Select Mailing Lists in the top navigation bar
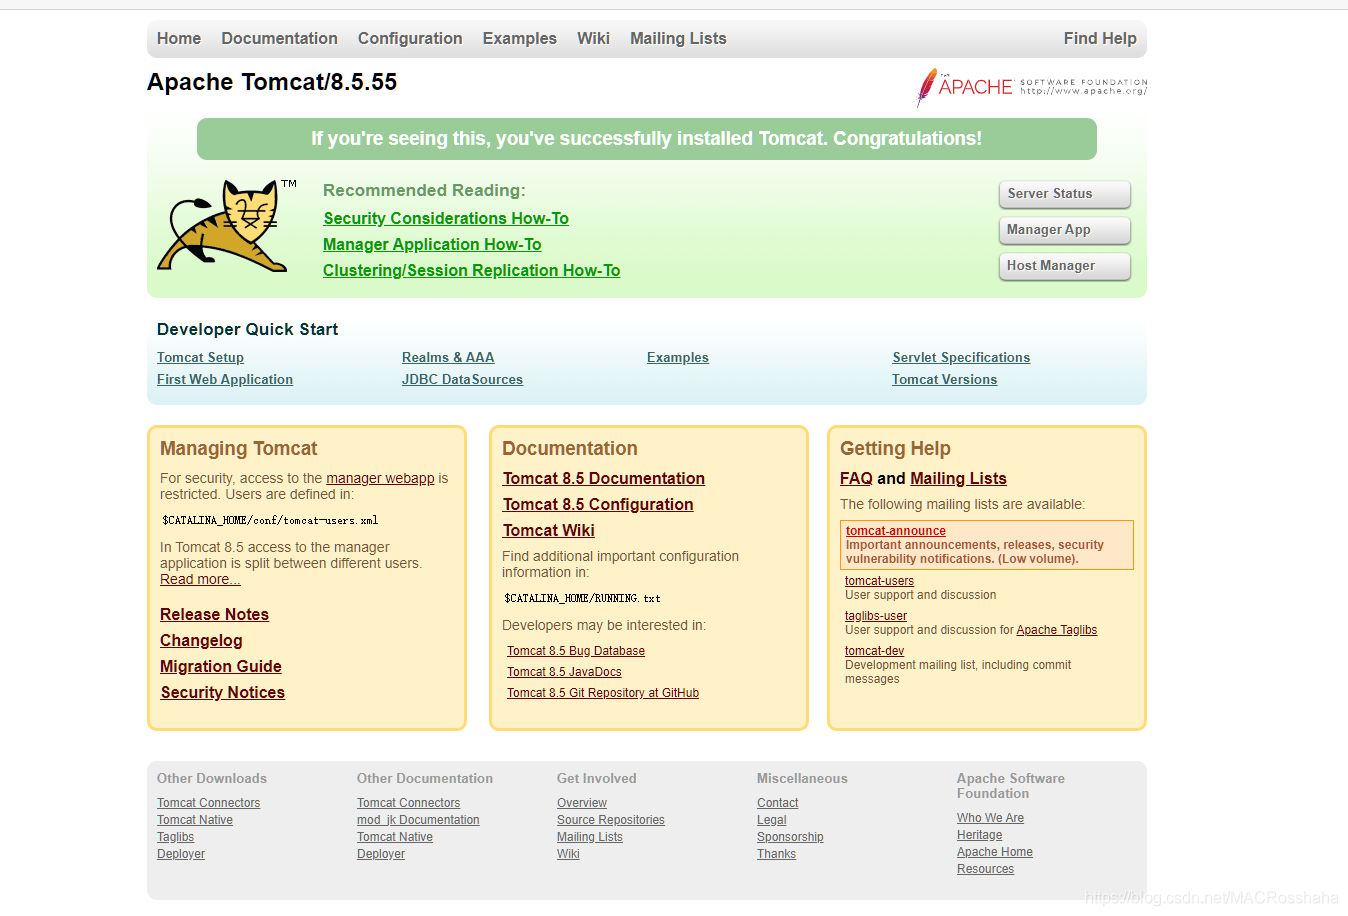The height and width of the screenshot is (916, 1348). coord(678,38)
